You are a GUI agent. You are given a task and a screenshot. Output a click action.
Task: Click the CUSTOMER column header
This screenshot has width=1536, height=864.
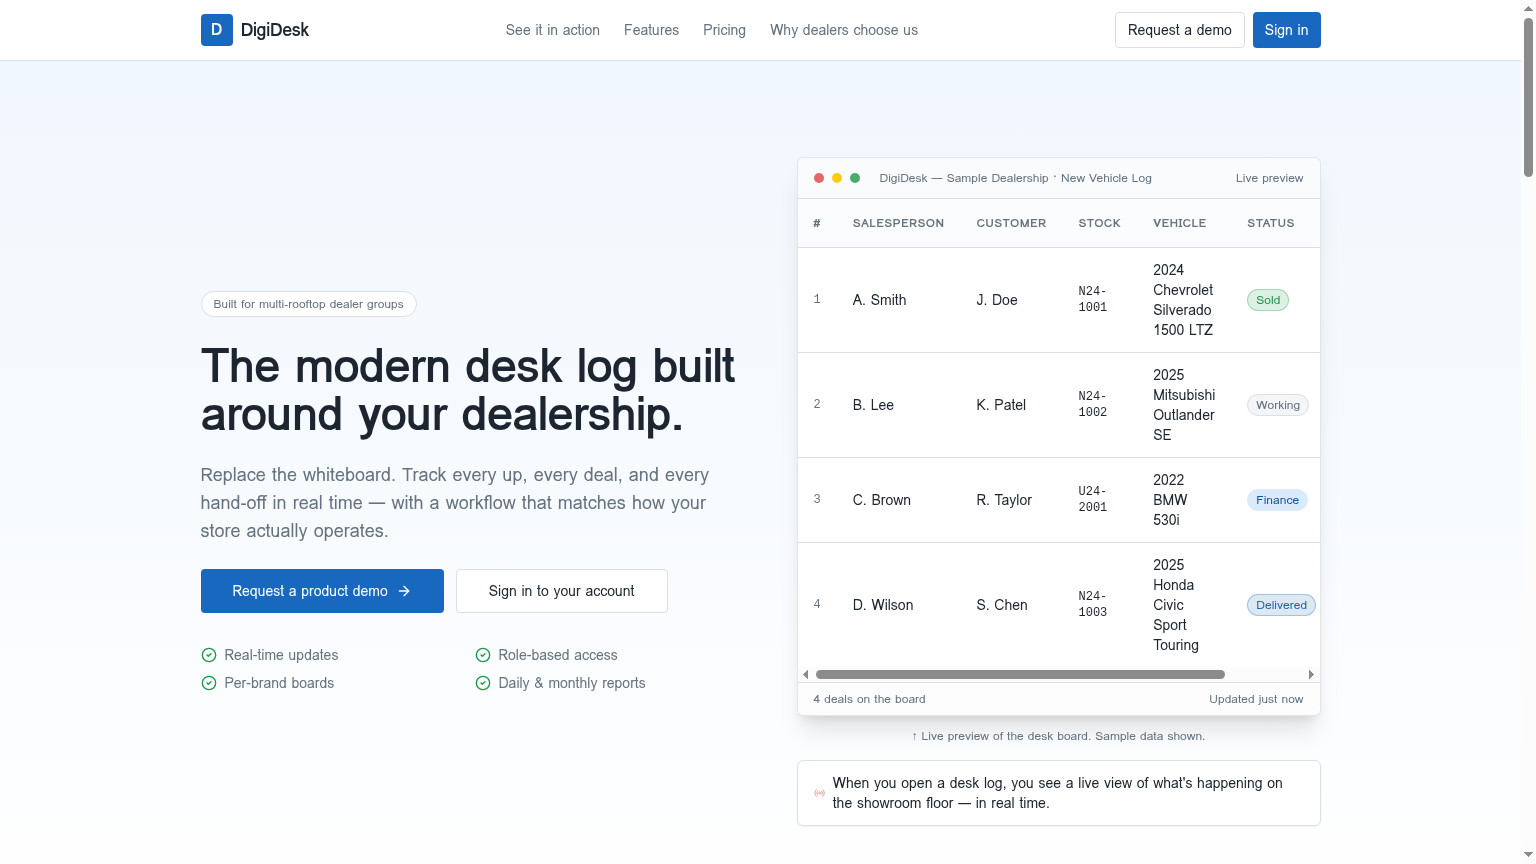[x=1011, y=223]
